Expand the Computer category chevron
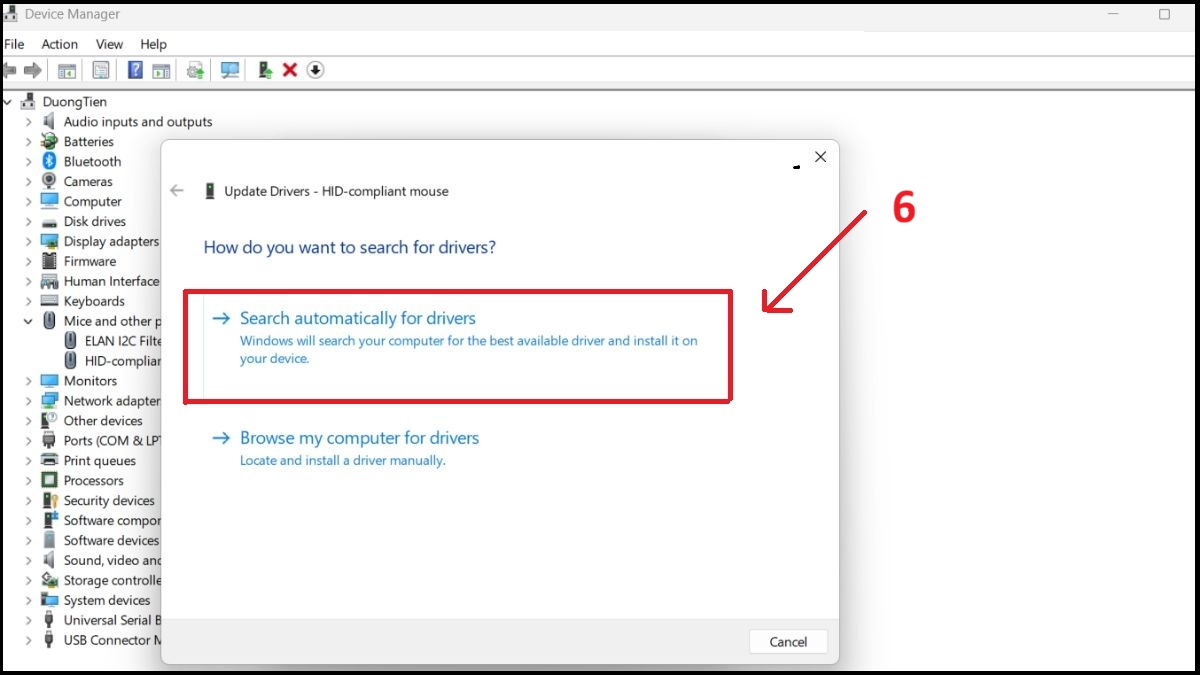 pos(28,202)
